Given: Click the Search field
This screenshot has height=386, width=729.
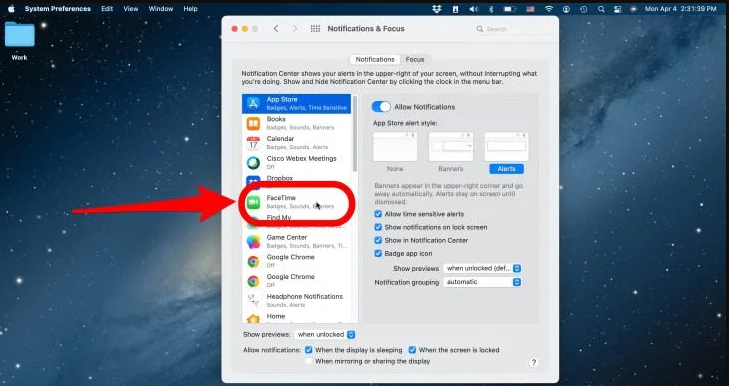Looking at the screenshot, I should (512, 29).
